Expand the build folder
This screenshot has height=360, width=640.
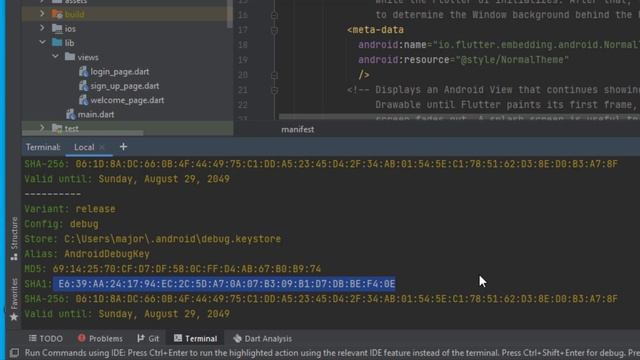coord(42,14)
